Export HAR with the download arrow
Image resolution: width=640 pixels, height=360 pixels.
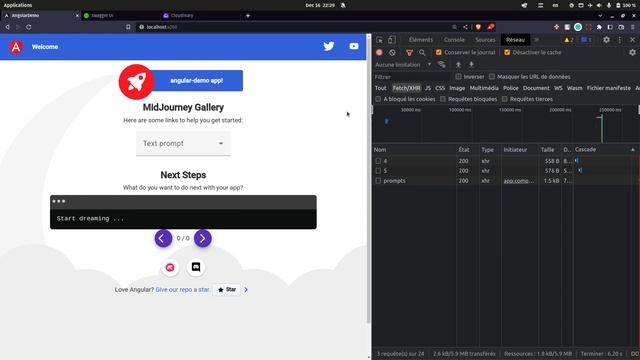tap(471, 64)
